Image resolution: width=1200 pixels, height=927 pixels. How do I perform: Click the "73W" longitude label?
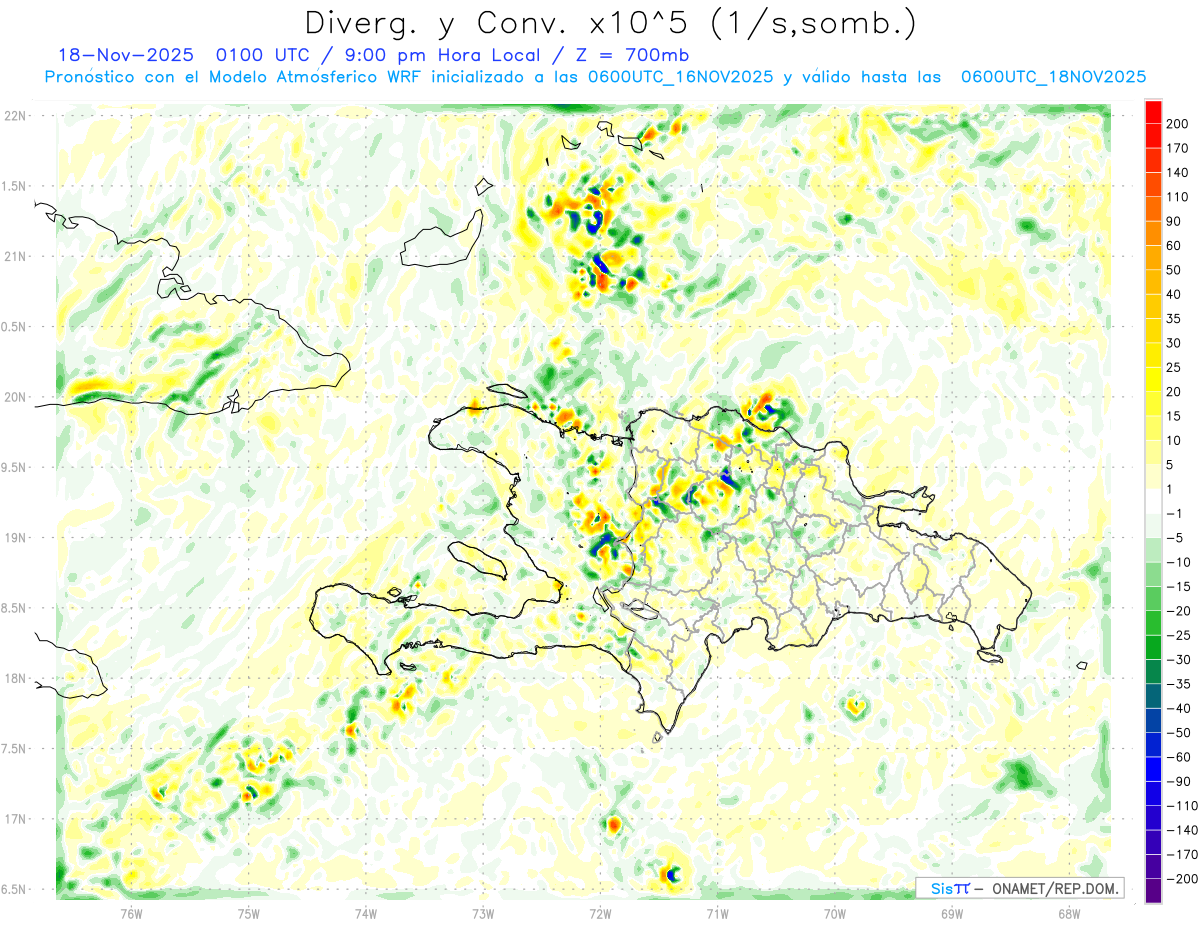click(483, 913)
